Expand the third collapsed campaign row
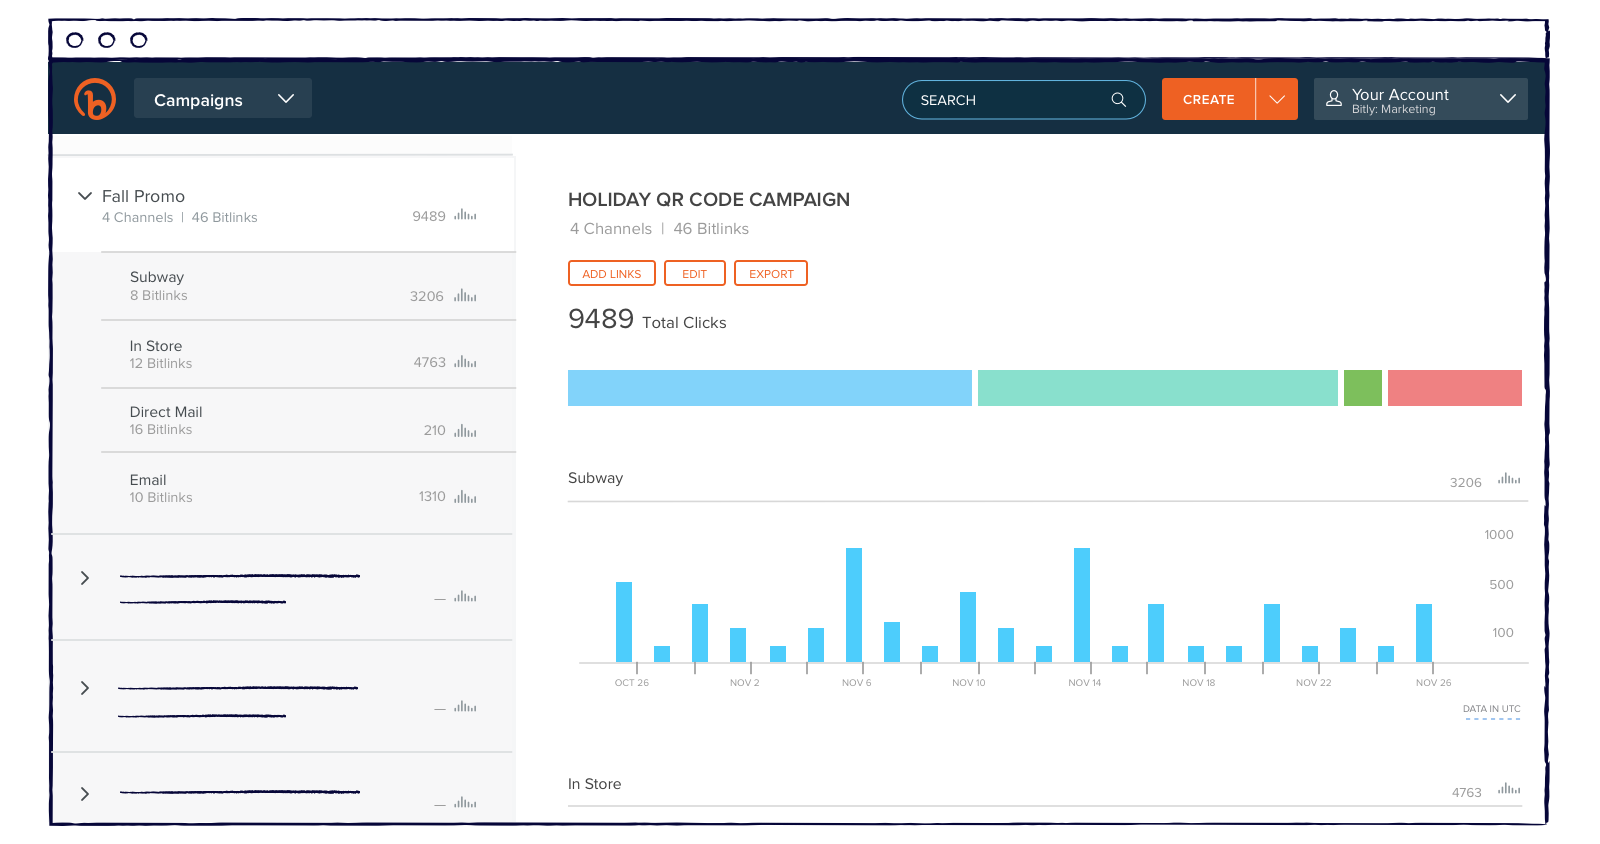Screen dimensions: 1600x844 pyautogui.click(x=85, y=794)
